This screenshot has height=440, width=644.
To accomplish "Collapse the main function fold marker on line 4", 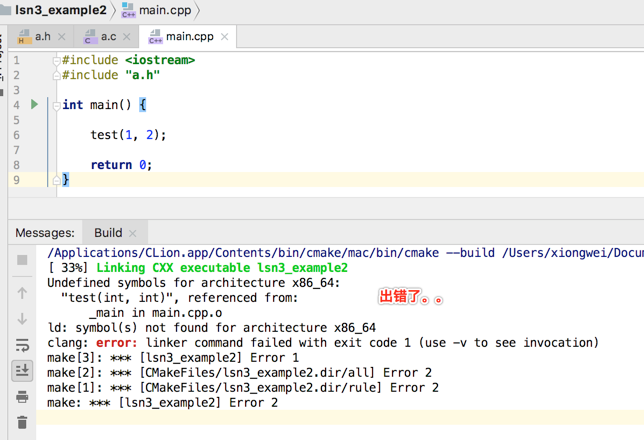I will tap(56, 106).
